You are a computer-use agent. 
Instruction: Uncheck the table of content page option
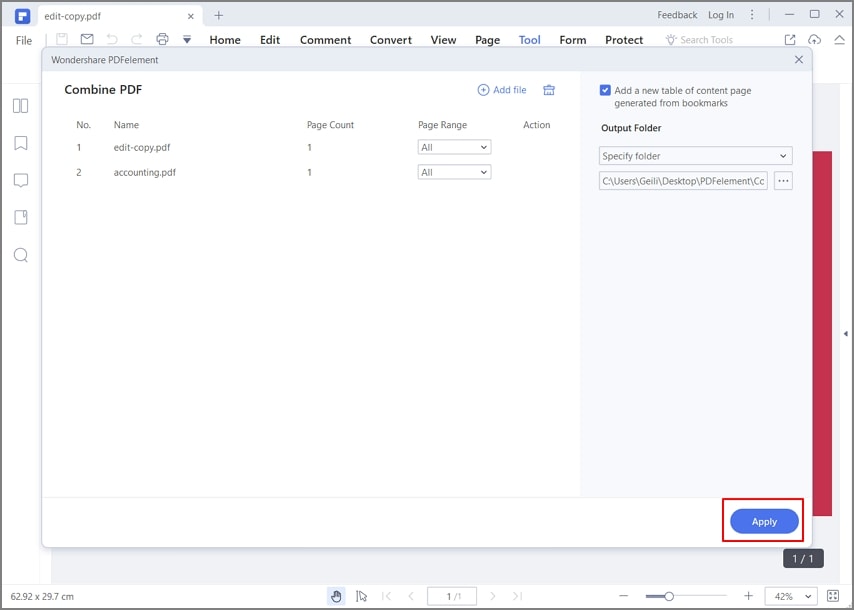coord(605,90)
